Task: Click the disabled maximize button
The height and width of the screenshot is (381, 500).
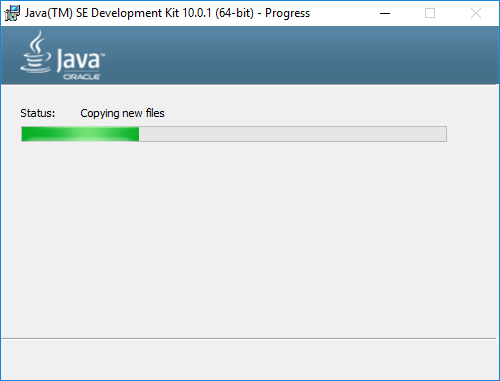Action: tap(430, 13)
